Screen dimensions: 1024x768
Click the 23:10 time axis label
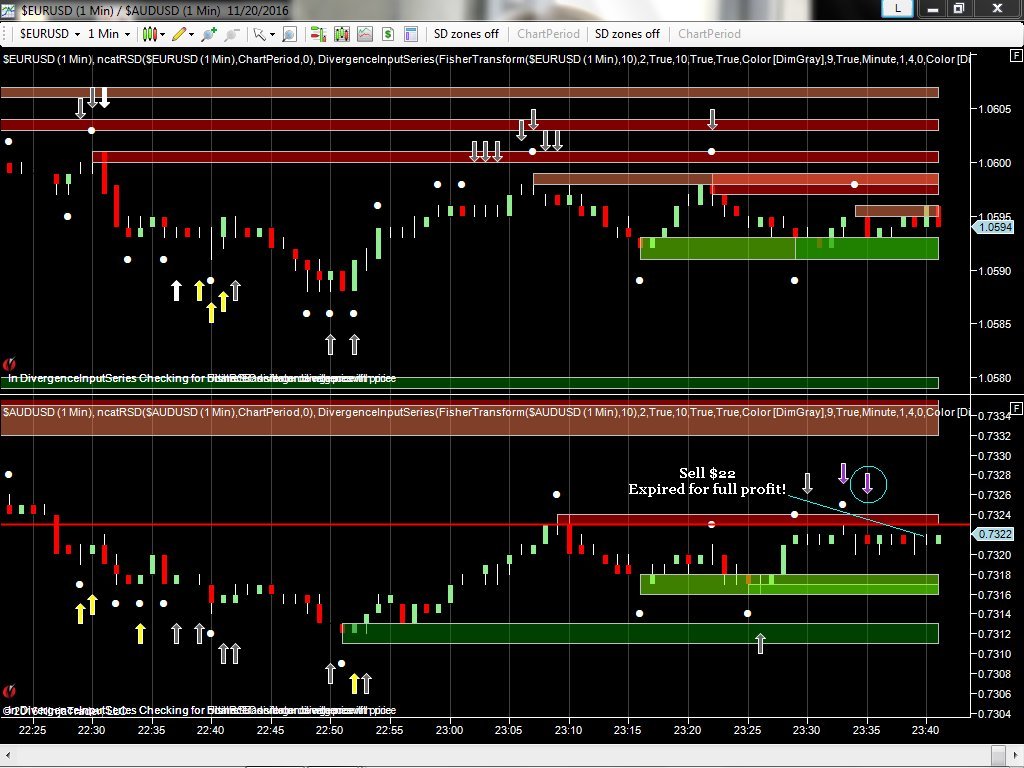click(568, 730)
